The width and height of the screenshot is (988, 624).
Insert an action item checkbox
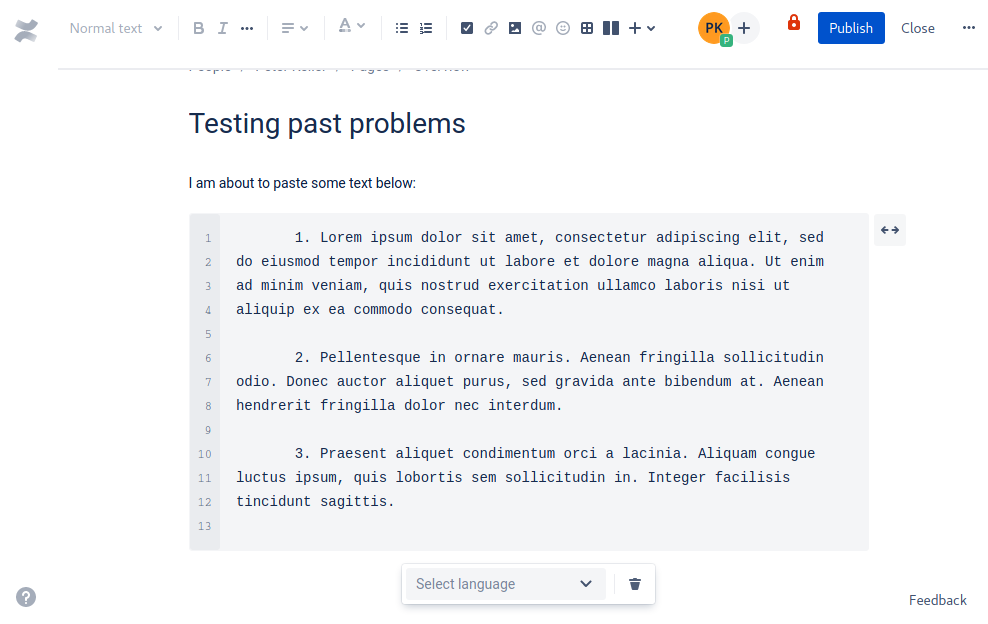(466, 28)
